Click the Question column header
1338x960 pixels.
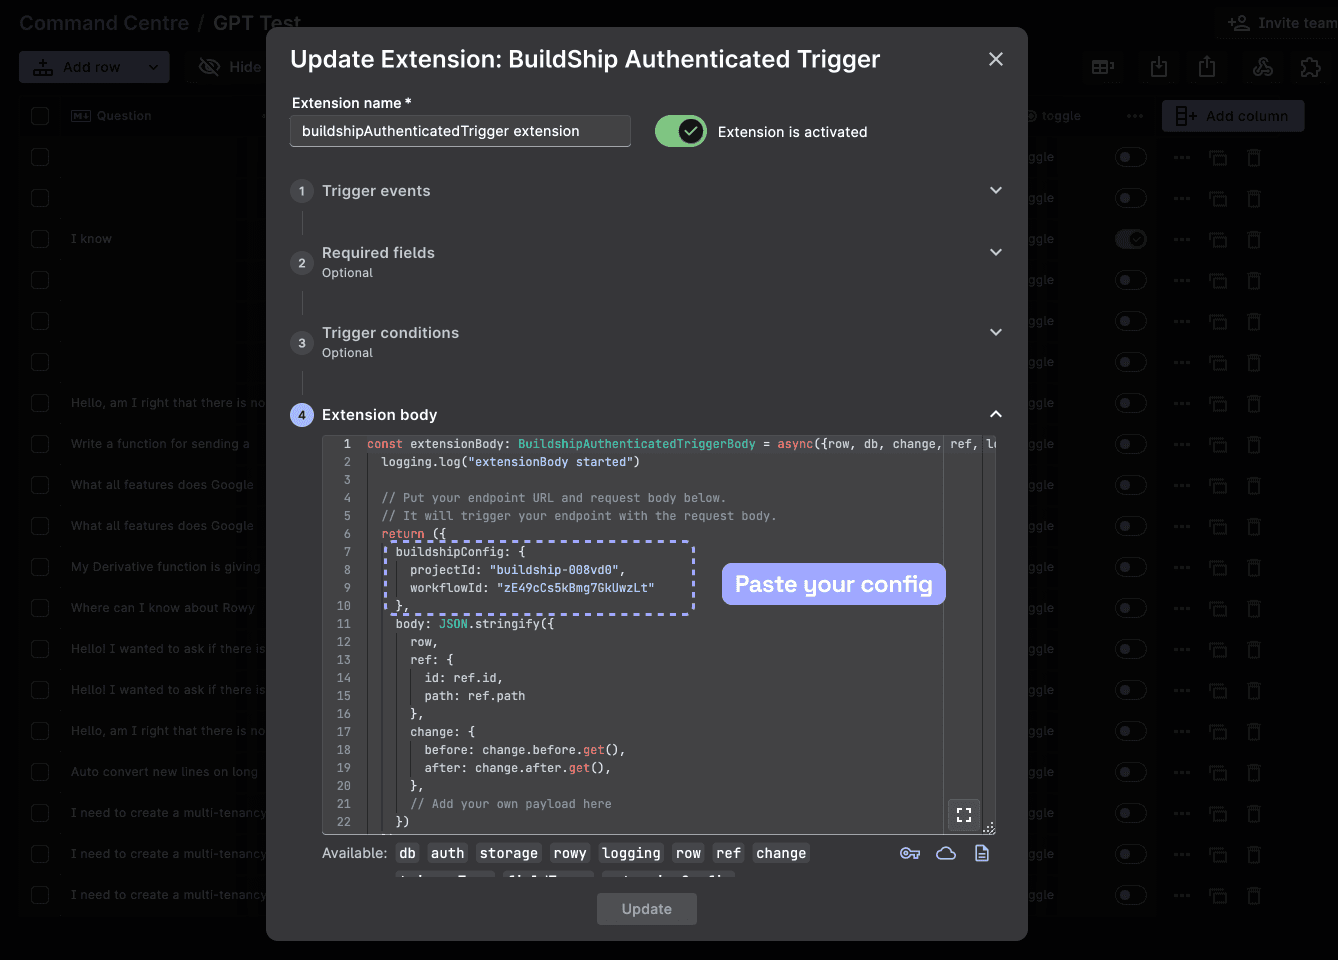coord(124,116)
